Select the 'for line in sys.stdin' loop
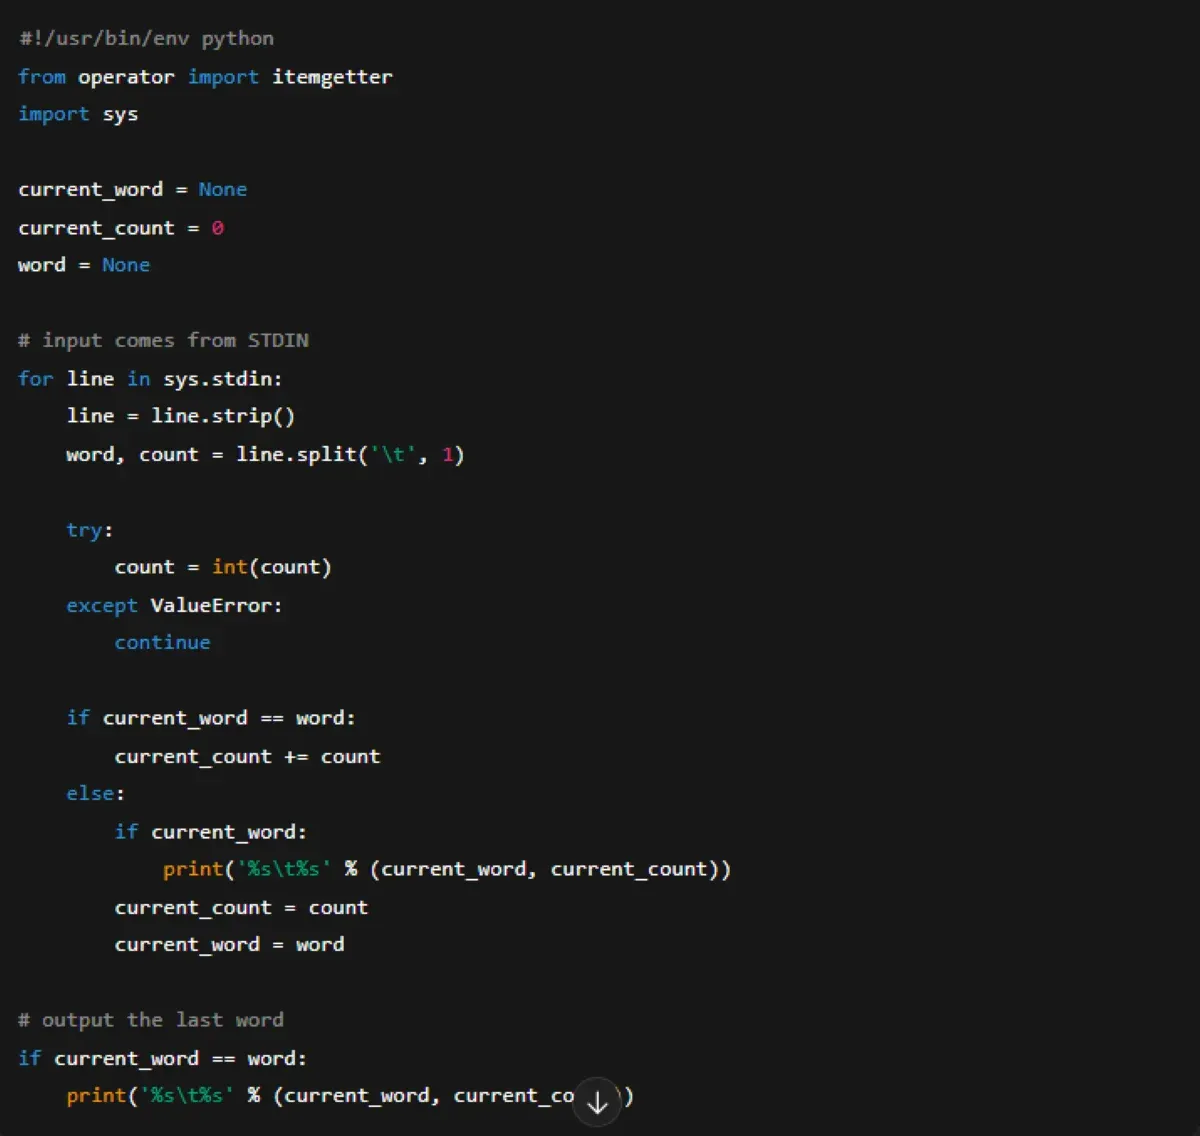 [x=148, y=378]
